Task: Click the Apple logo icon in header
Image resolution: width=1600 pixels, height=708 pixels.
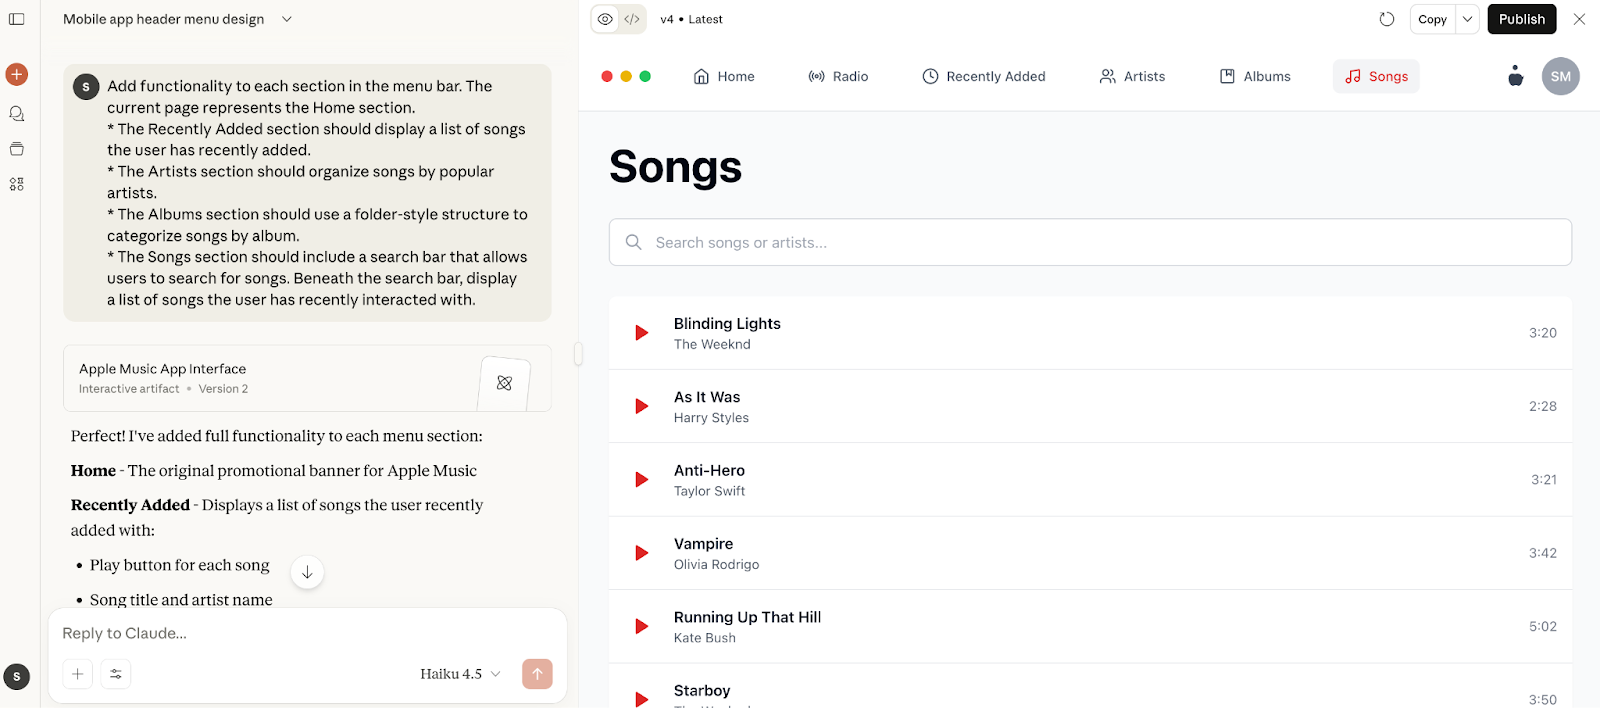Action: click(x=1515, y=76)
